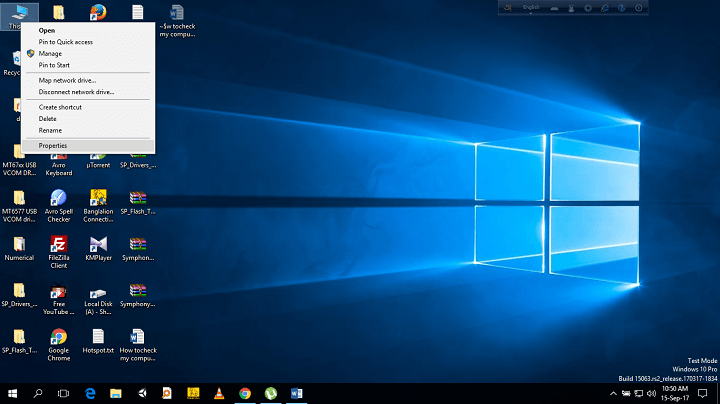Switch to Word on the taskbar
720x404 pixels.
[297, 393]
